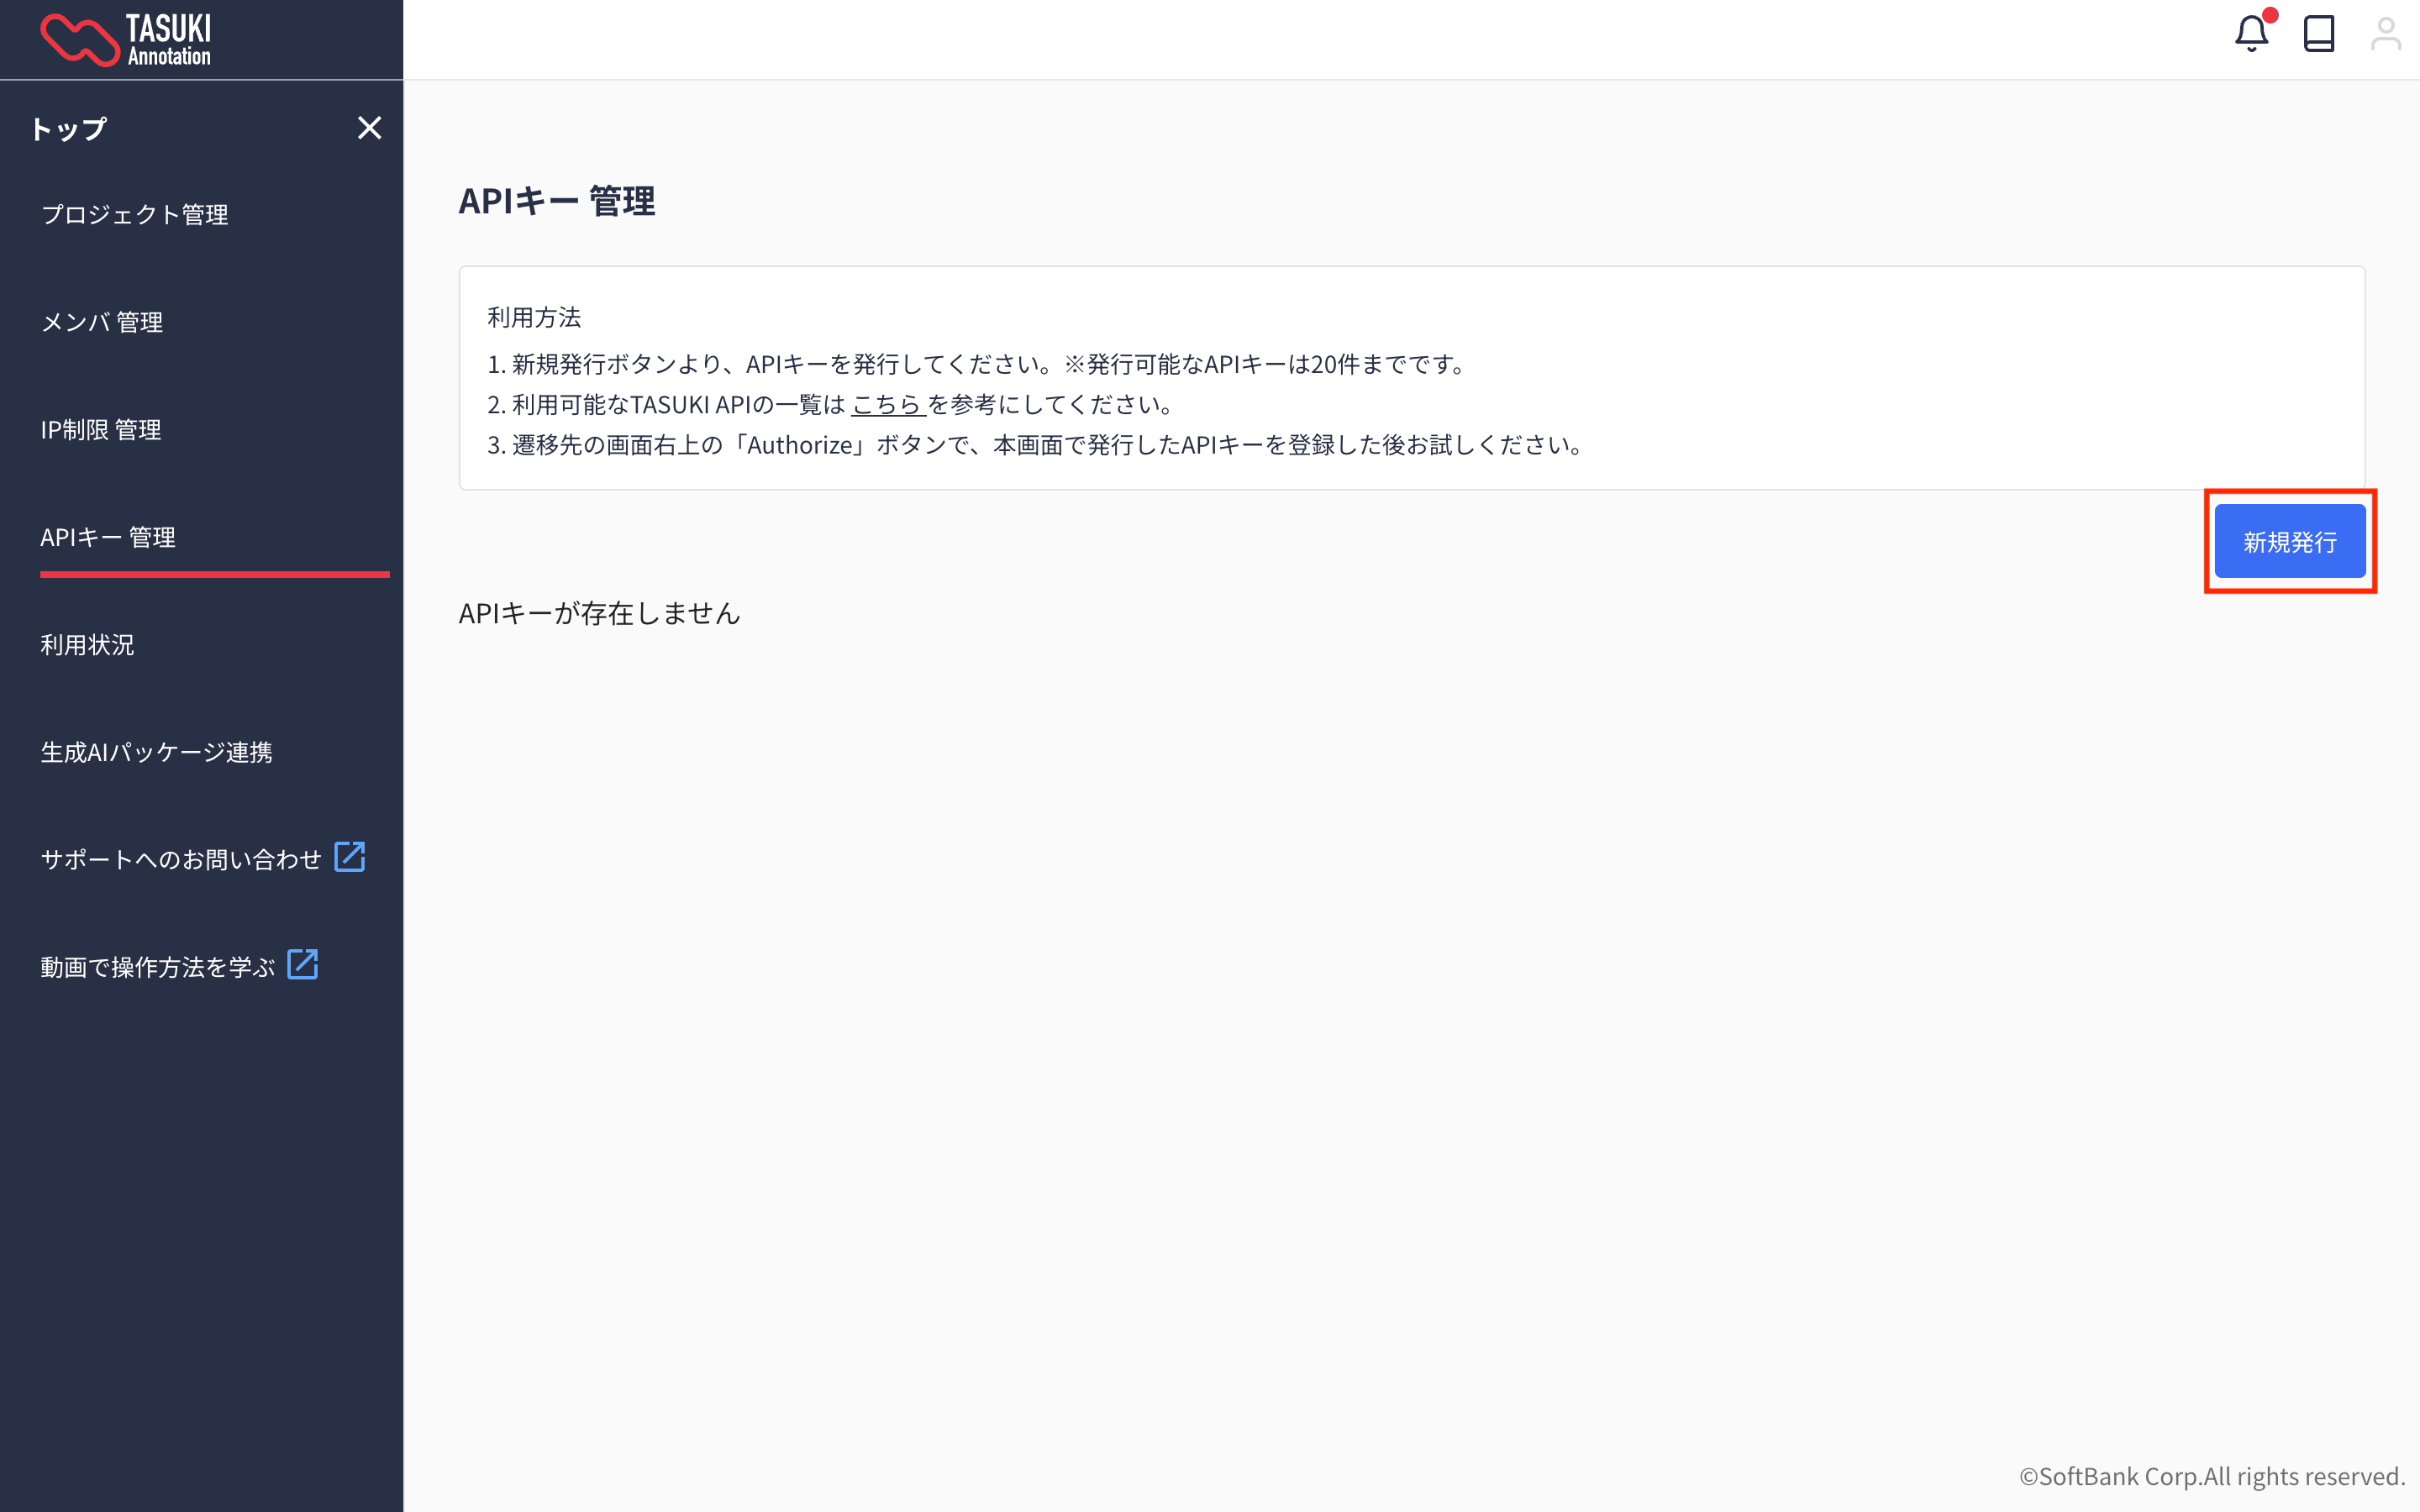Click the APIキーが存在しません message text
Viewport: 2420px width, 1512px height.
tap(600, 613)
